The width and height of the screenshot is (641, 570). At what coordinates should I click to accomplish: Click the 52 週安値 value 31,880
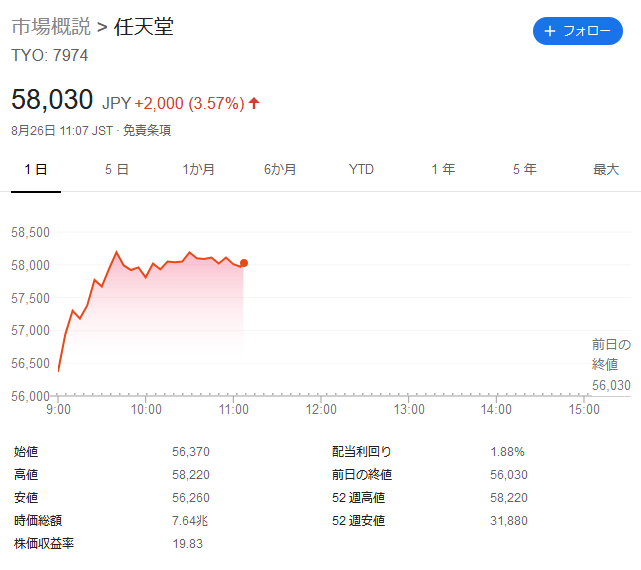pos(509,521)
